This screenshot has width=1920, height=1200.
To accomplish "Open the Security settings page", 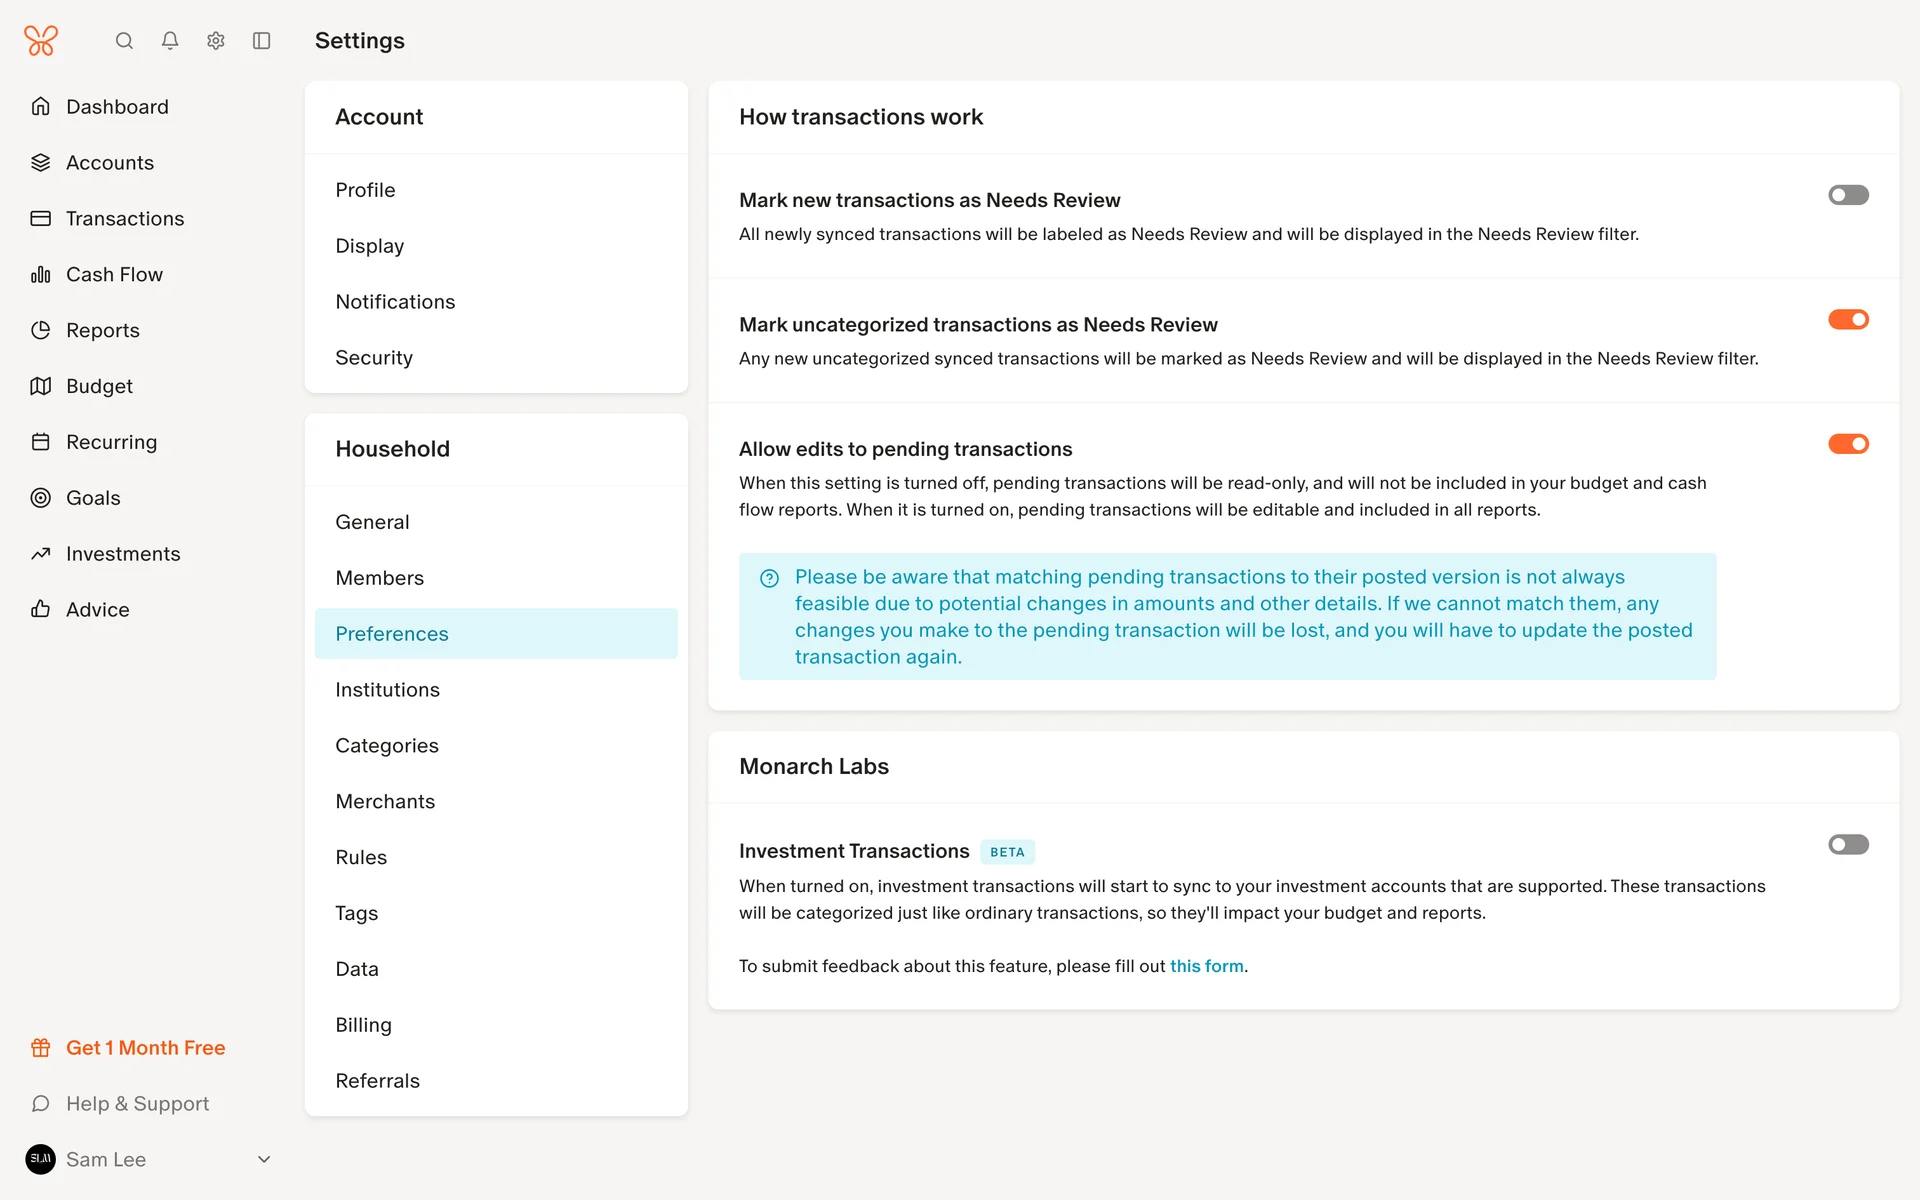I will [374, 358].
